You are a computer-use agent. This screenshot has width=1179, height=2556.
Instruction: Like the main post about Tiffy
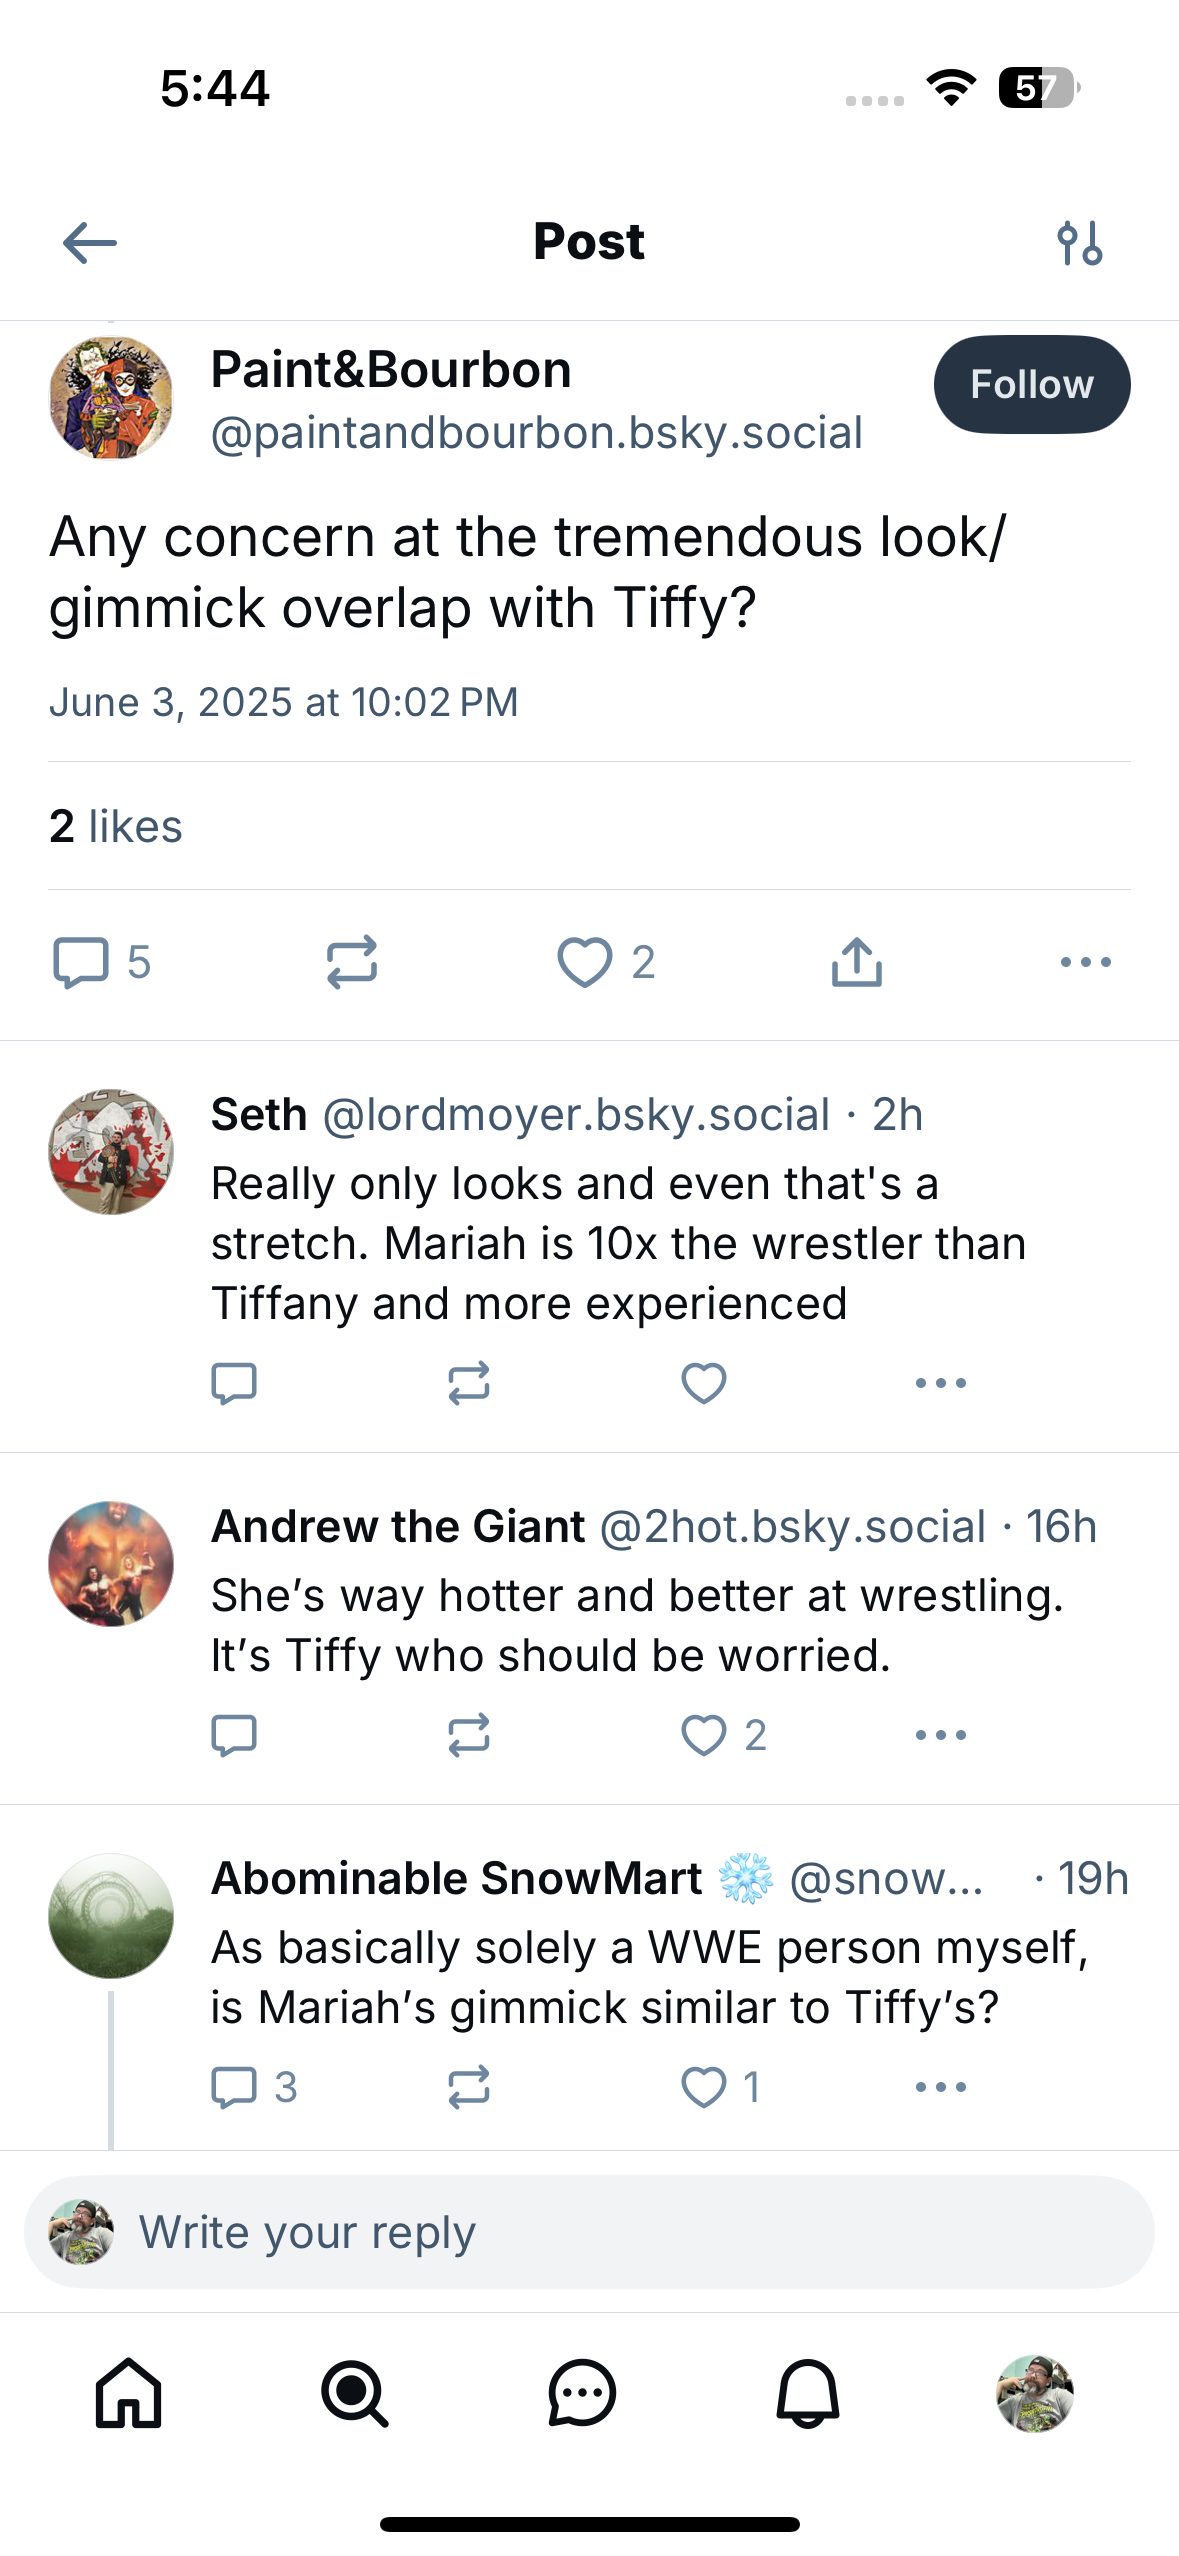[x=585, y=962]
